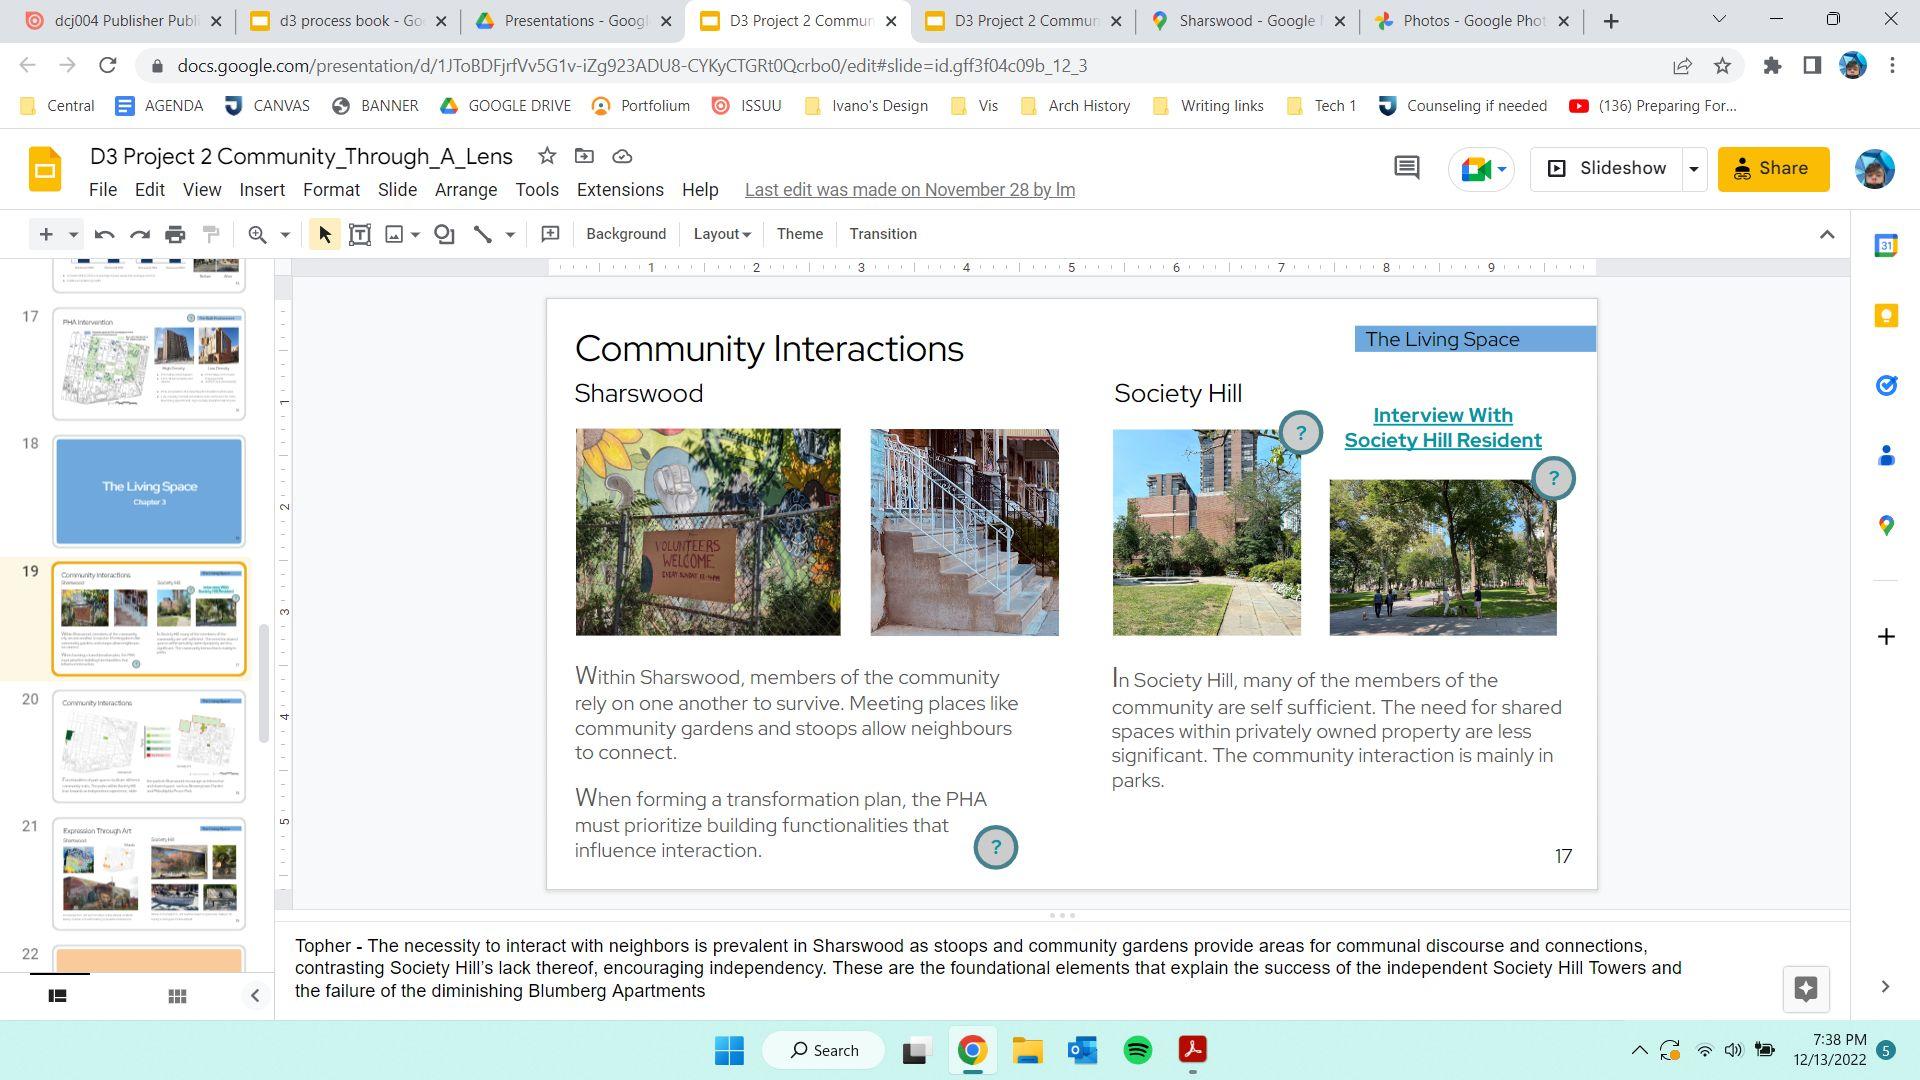The image size is (1920, 1080).
Task: Open the Extensions menu
Action: [619, 190]
